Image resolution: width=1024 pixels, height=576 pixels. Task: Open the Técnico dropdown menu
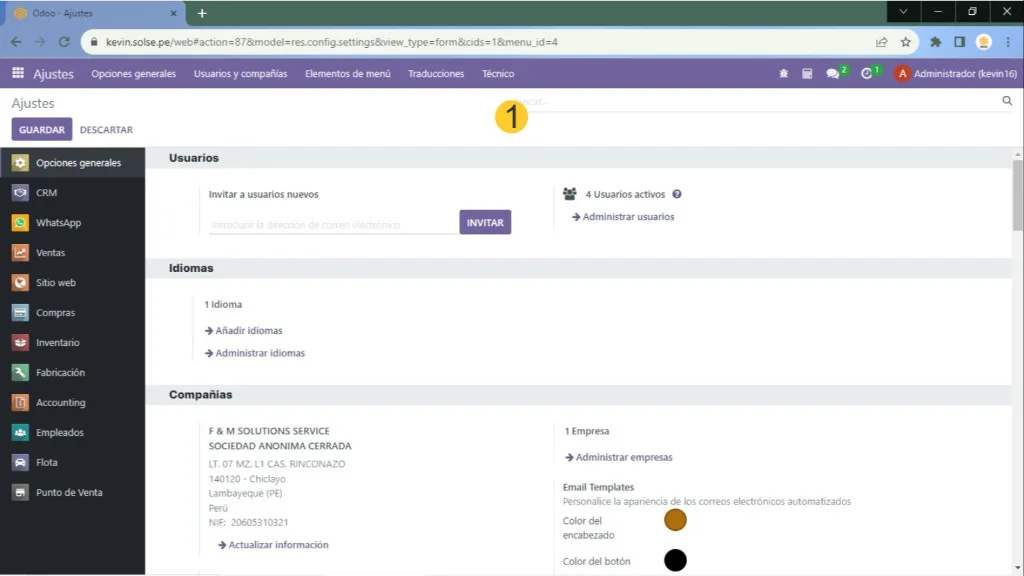498,74
